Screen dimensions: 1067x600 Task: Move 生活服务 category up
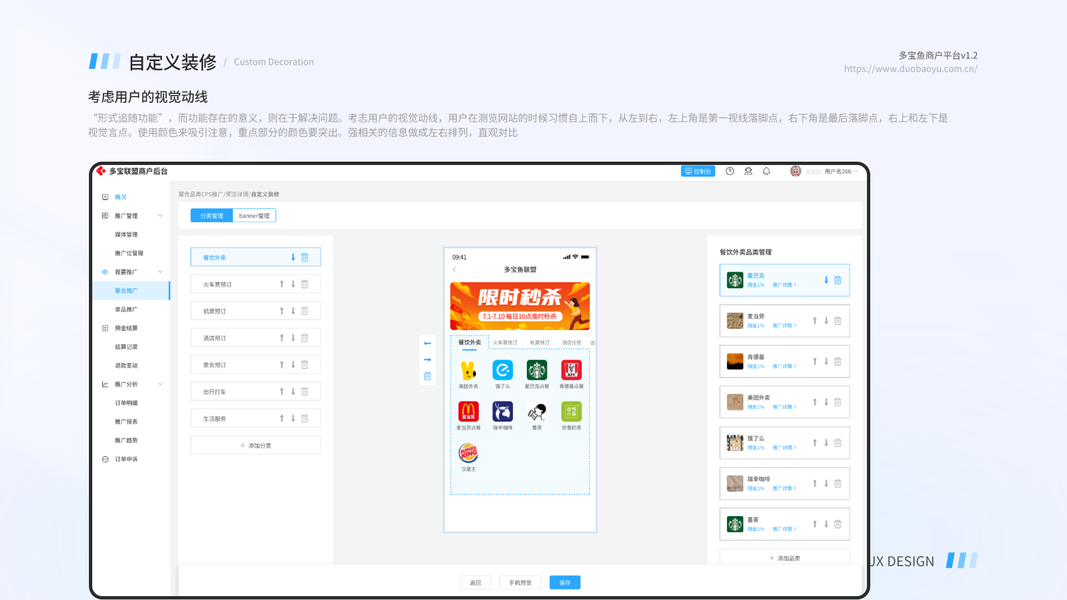click(282, 418)
